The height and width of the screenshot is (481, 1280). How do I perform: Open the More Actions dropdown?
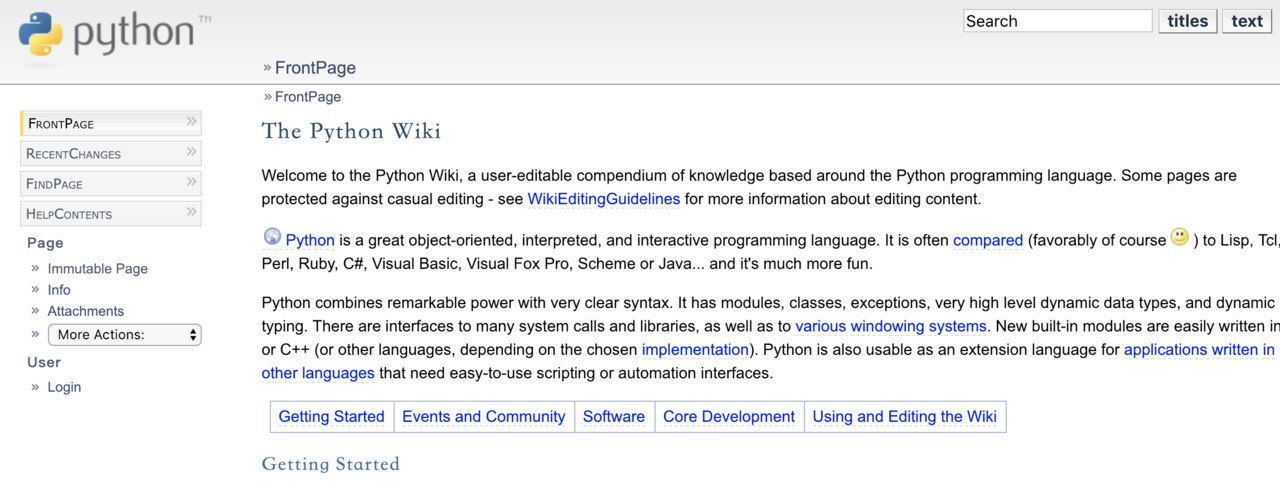pyautogui.click(x=124, y=335)
